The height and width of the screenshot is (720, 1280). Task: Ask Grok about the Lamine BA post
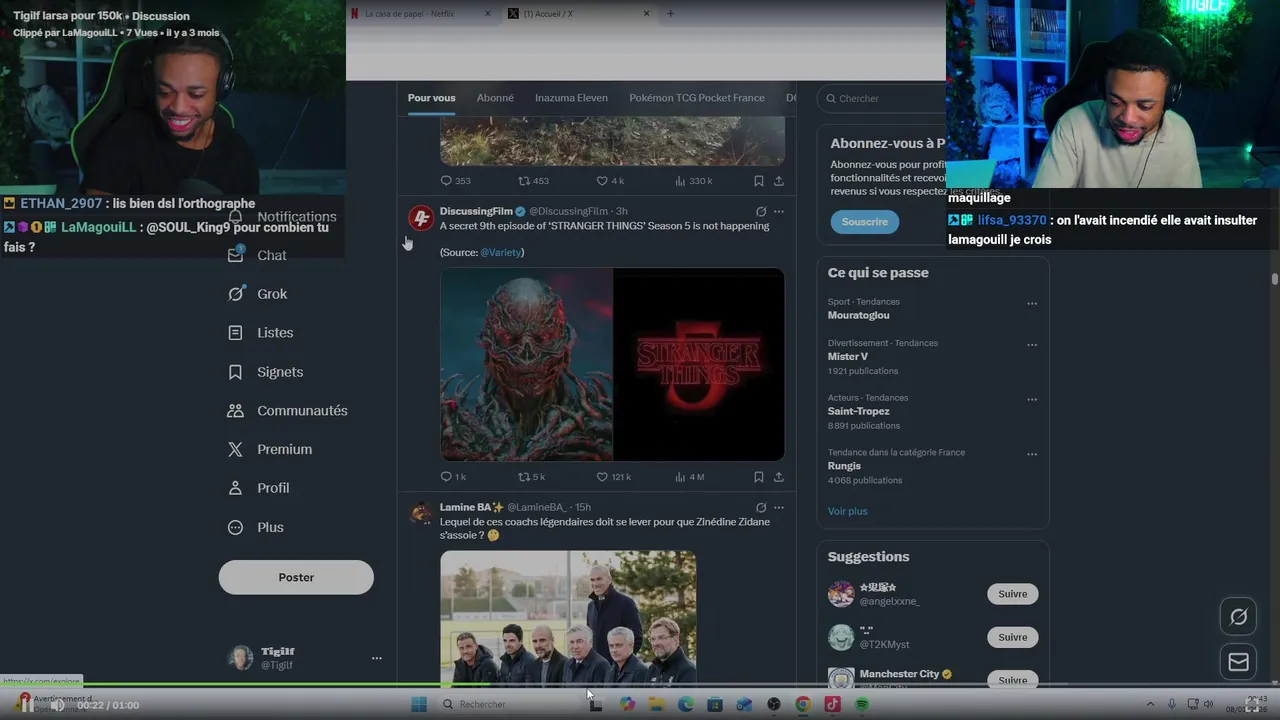tap(761, 508)
